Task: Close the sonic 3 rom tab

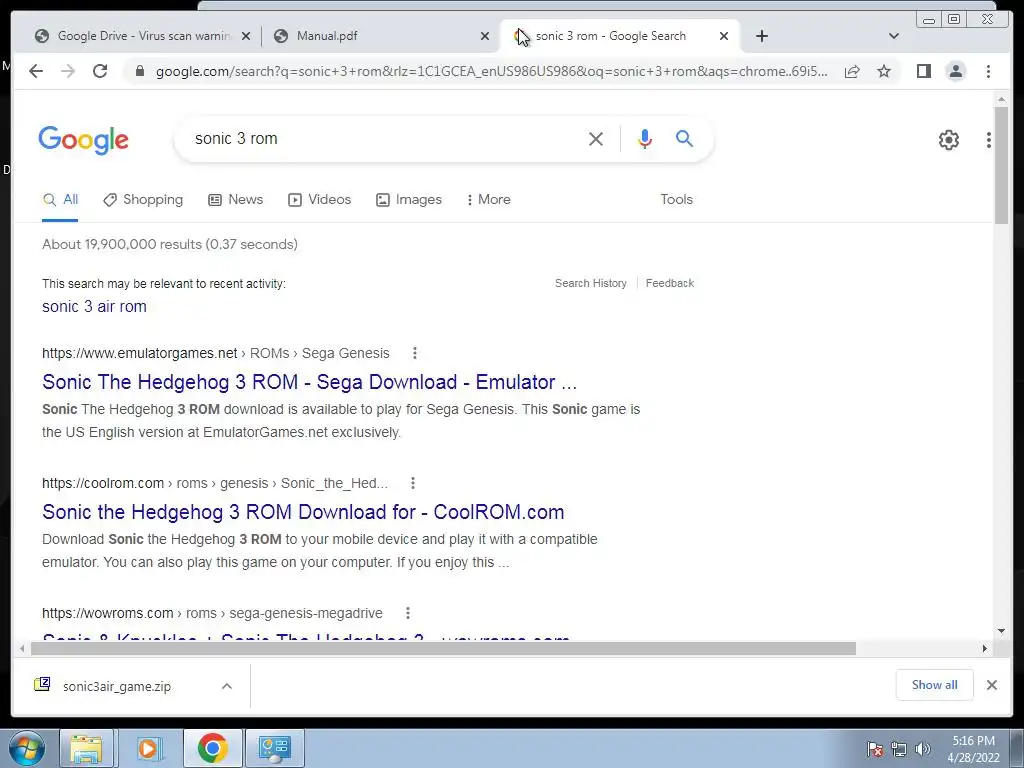Action: click(x=724, y=36)
